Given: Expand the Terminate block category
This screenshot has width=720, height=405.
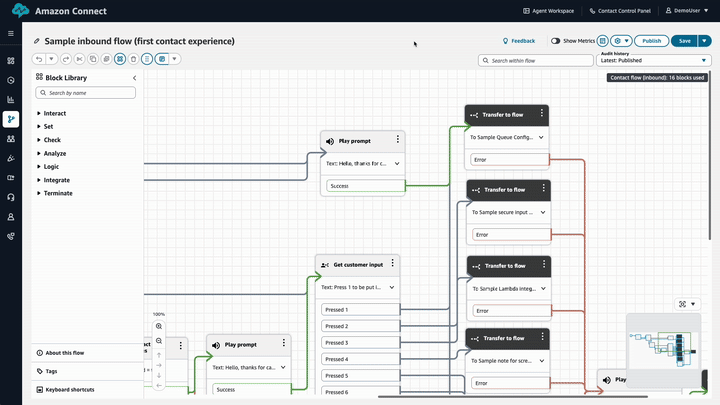Looking at the screenshot, I should [x=39, y=193].
